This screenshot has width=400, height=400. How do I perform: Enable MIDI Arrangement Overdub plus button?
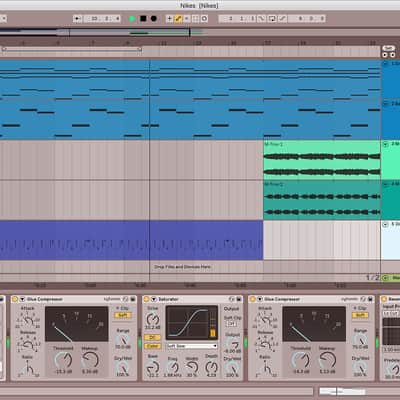click(x=169, y=19)
